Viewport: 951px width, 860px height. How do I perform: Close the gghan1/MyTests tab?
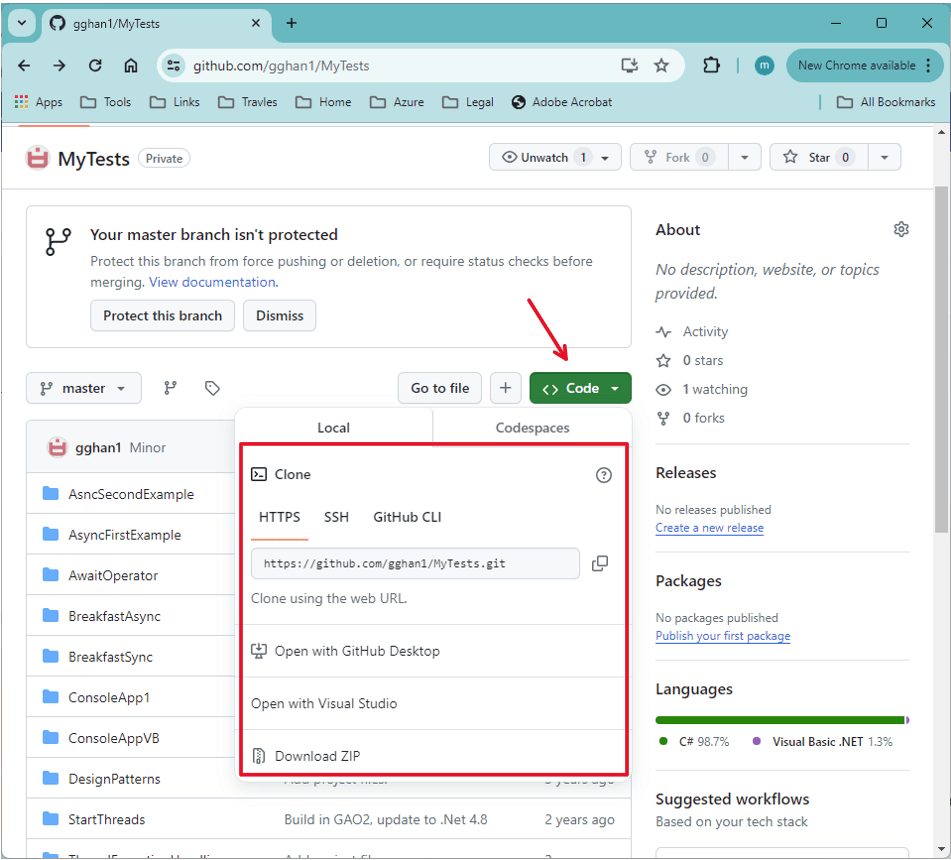[256, 23]
